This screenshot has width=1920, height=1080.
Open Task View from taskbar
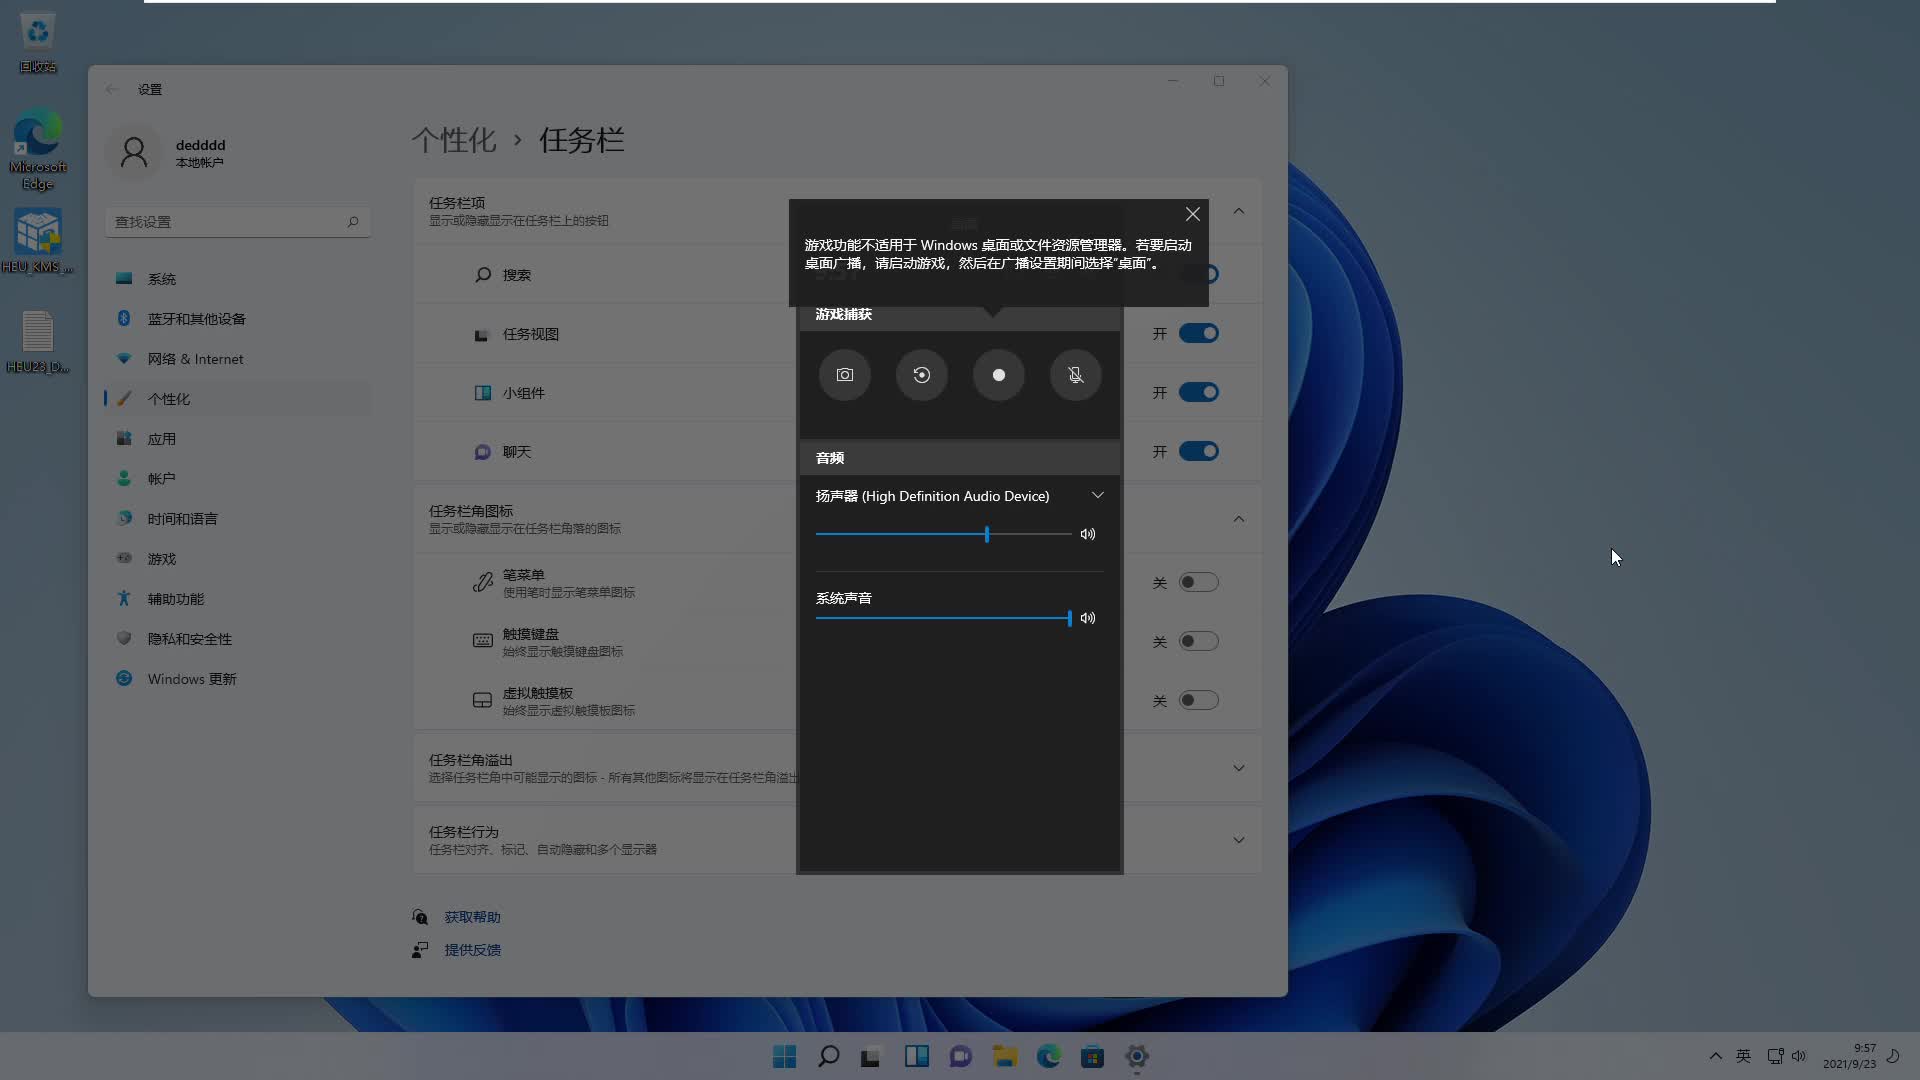871,1056
